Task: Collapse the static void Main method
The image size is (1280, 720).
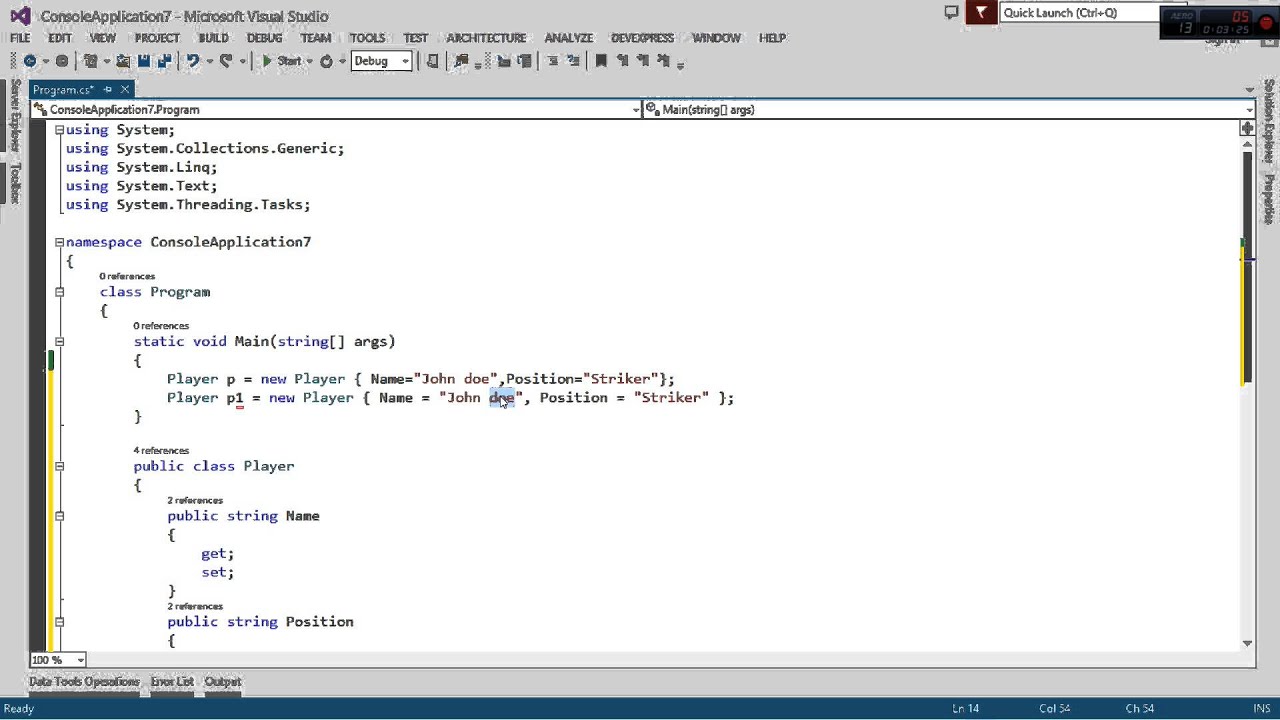Action: (59, 342)
